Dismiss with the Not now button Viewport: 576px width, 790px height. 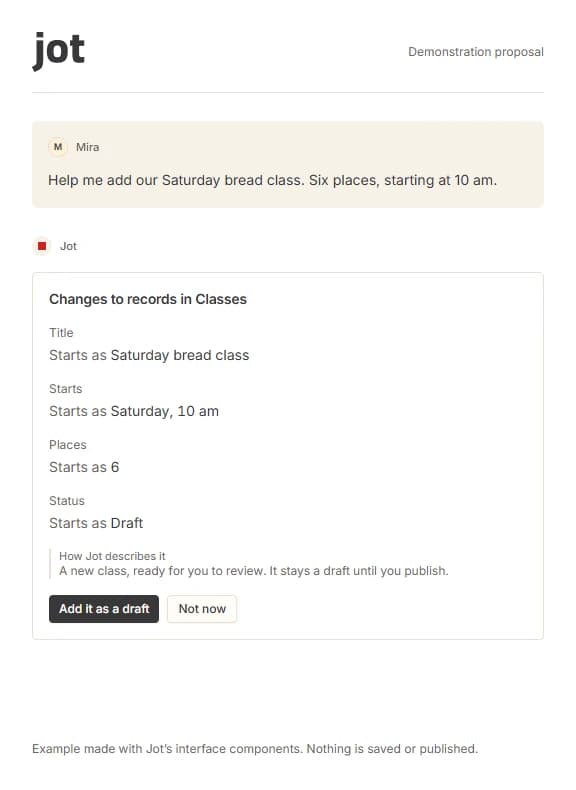(202, 609)
